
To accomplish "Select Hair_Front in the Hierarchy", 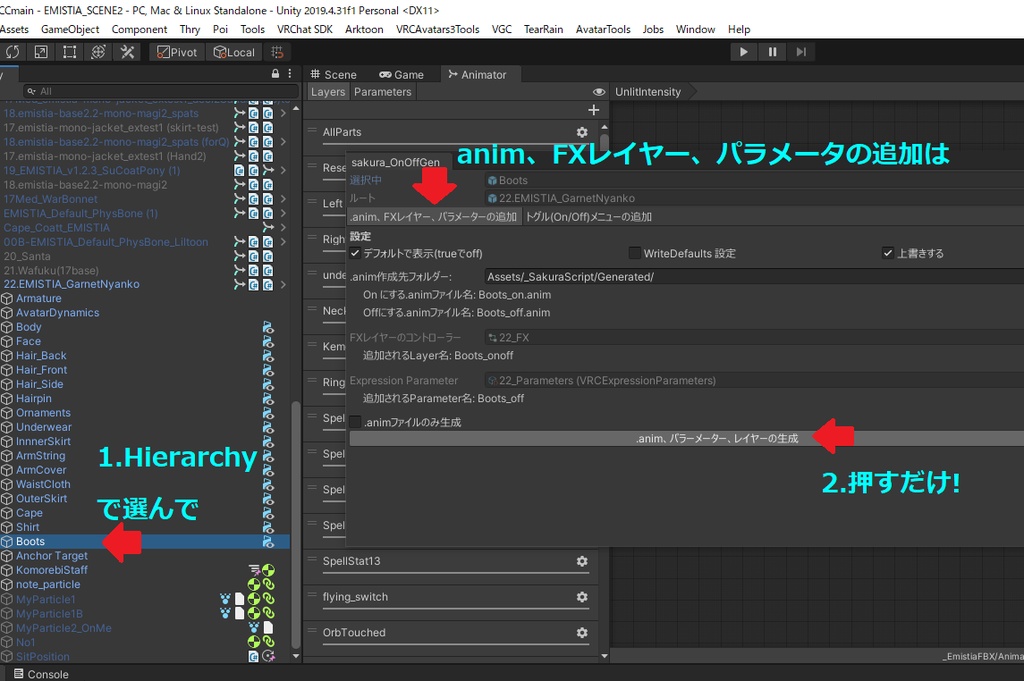I will coord(41,370).
